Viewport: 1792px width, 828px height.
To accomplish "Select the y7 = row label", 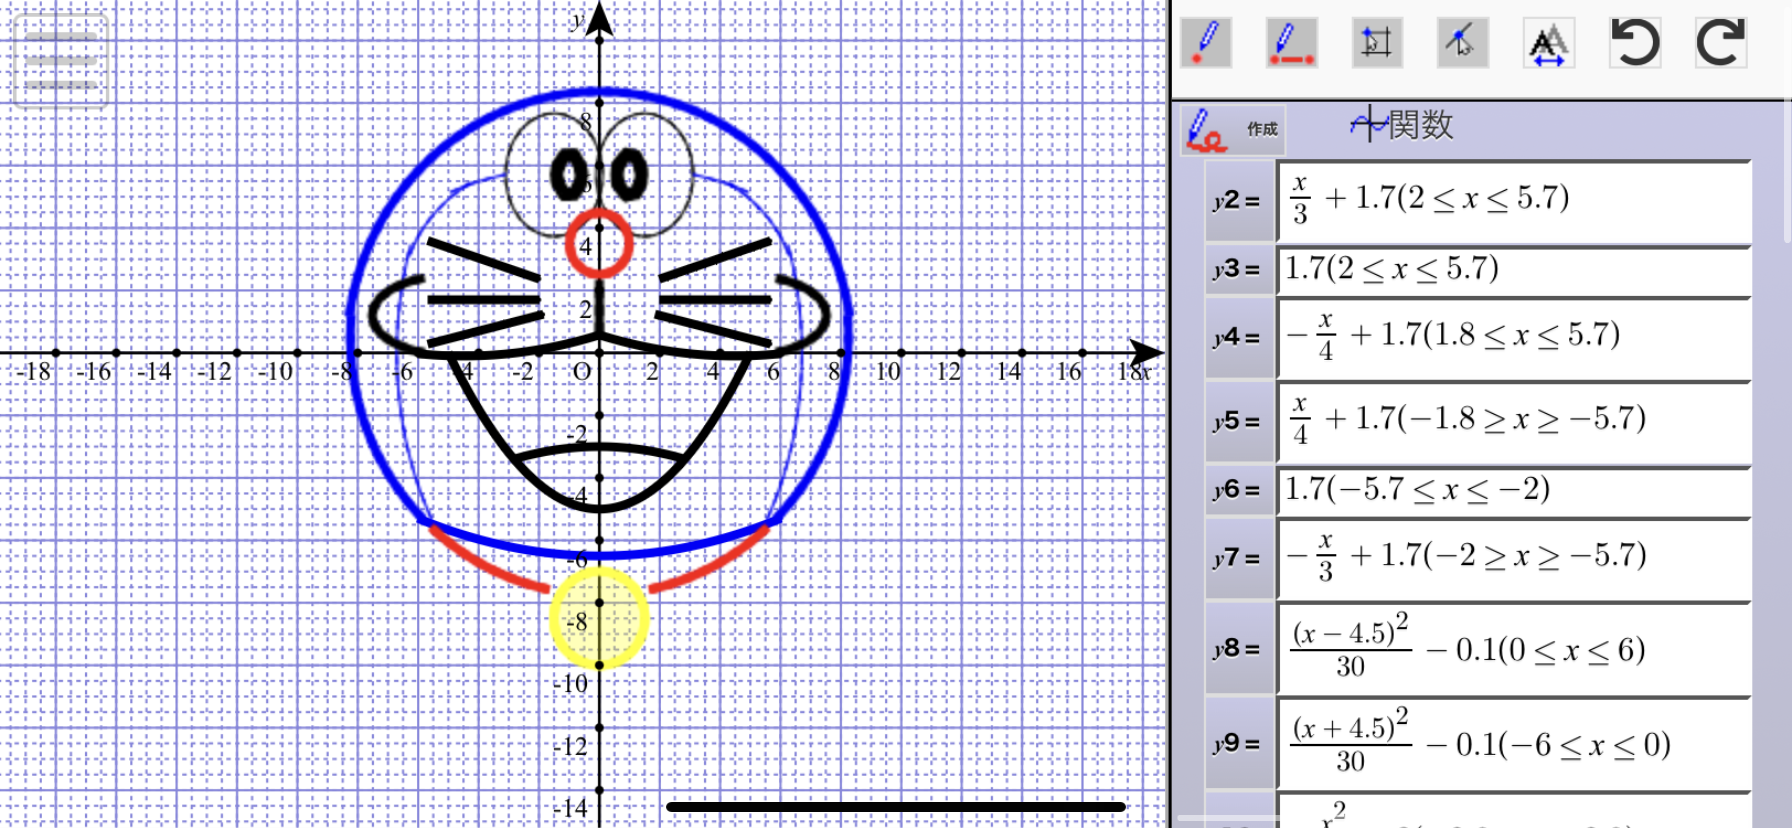I will (1239, 559).
